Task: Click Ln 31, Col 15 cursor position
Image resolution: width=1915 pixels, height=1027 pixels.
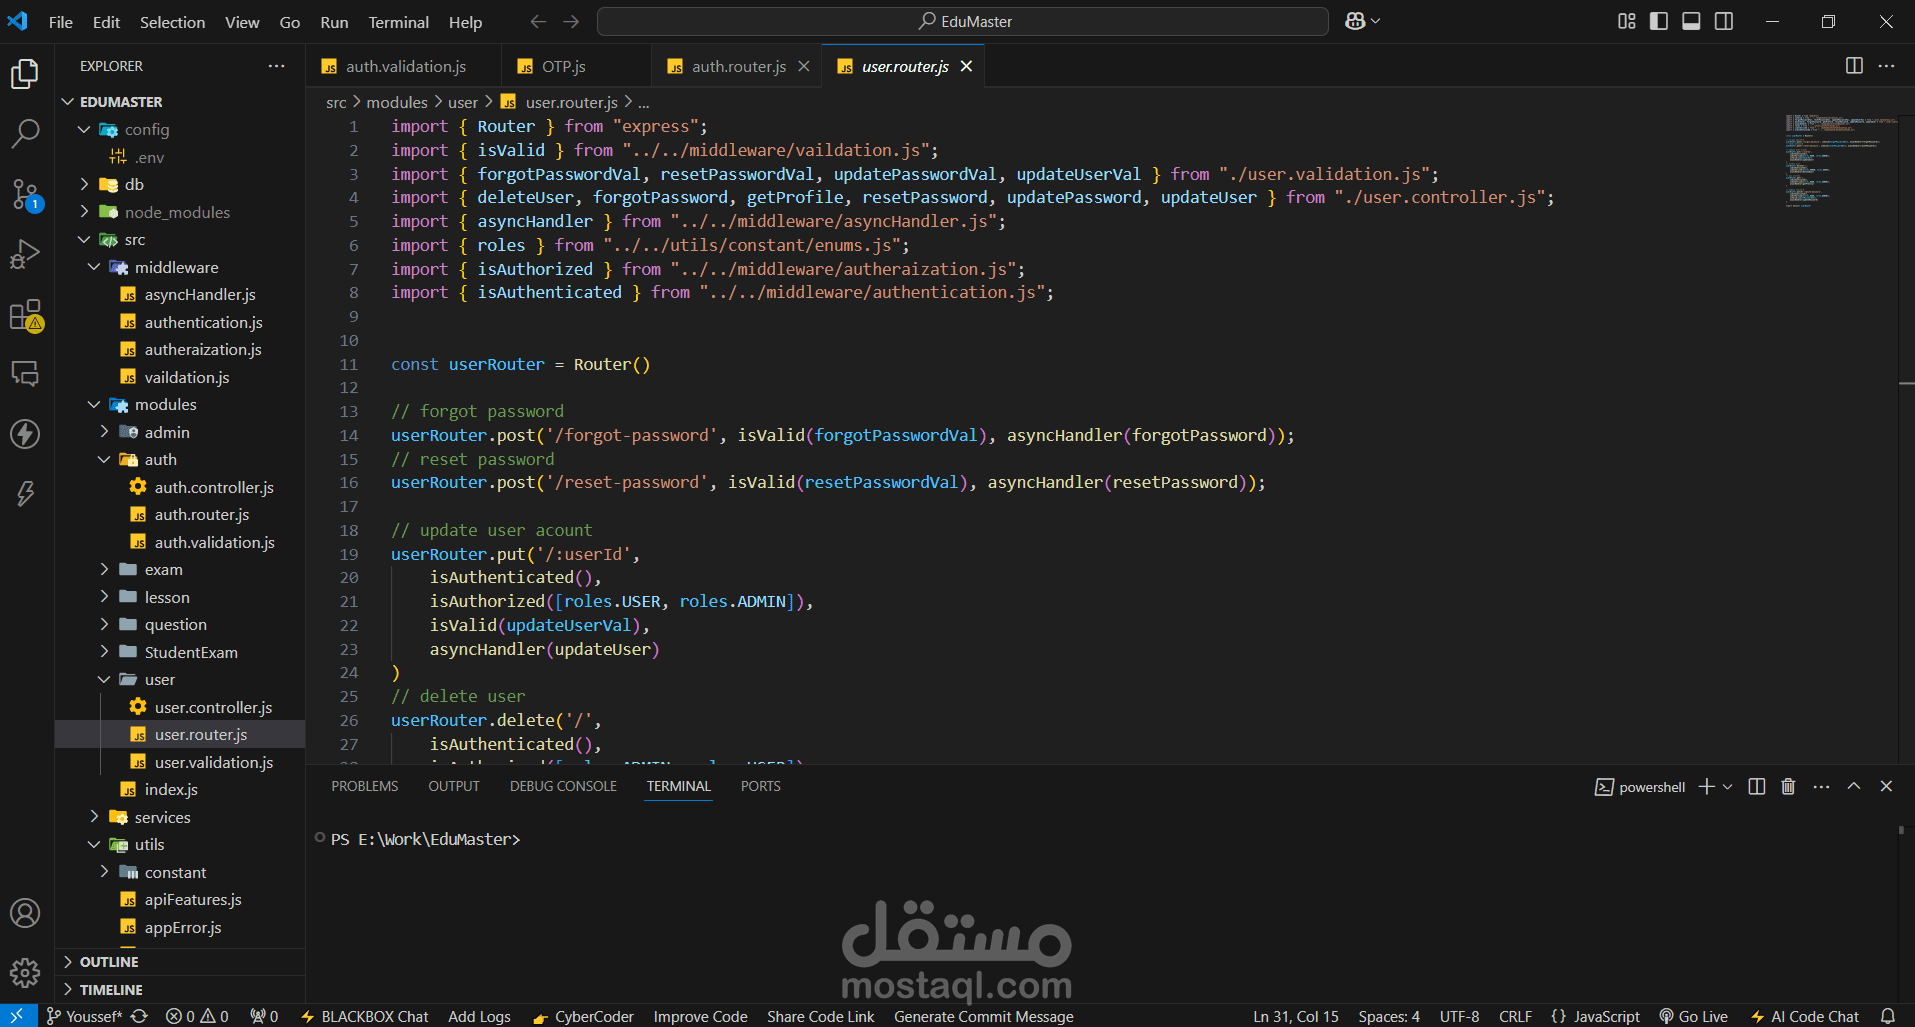Action: [1296, 1016]
